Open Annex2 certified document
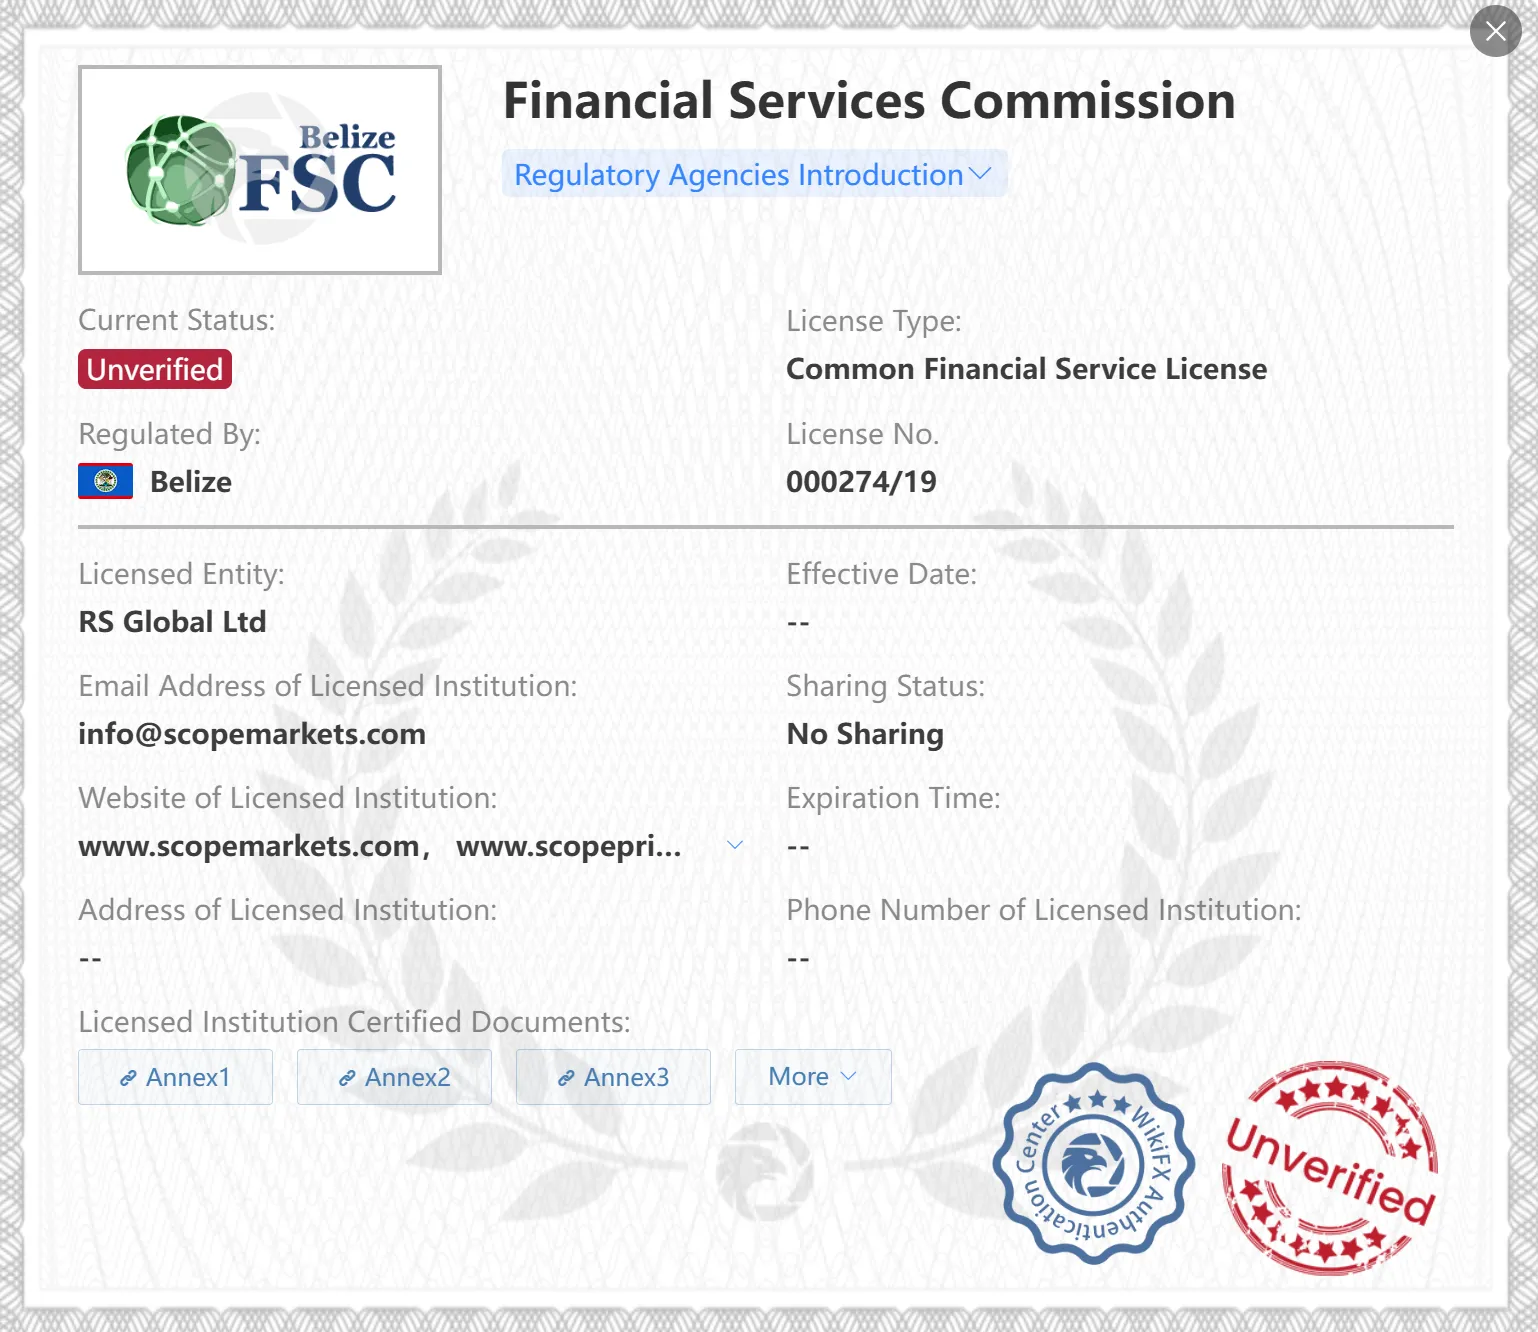1538x1332 pixels. [x=394, y=1077]
